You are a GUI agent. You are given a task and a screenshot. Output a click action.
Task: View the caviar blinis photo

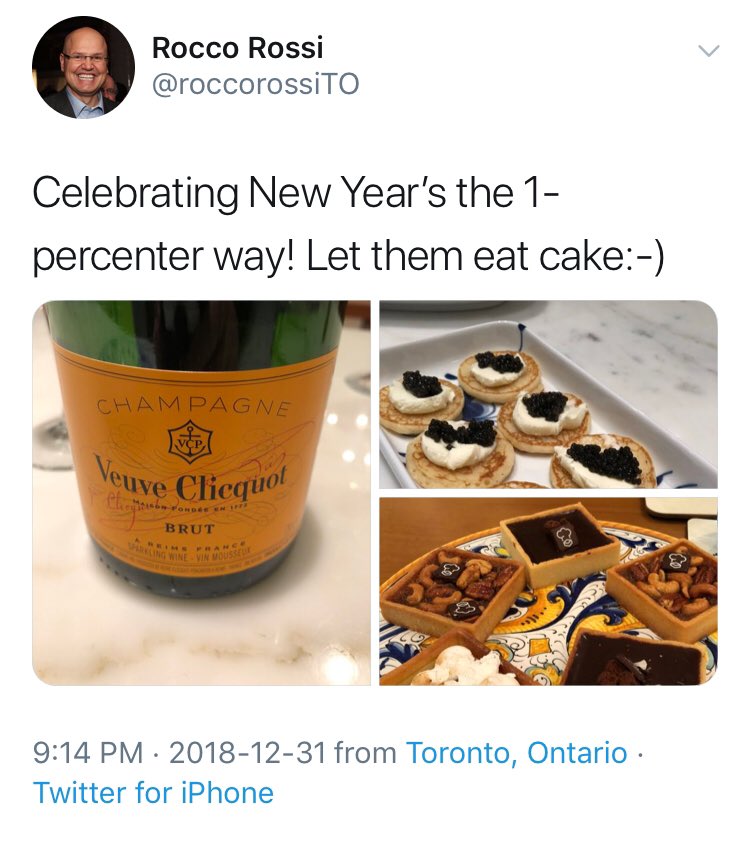[x=548, y=394]
